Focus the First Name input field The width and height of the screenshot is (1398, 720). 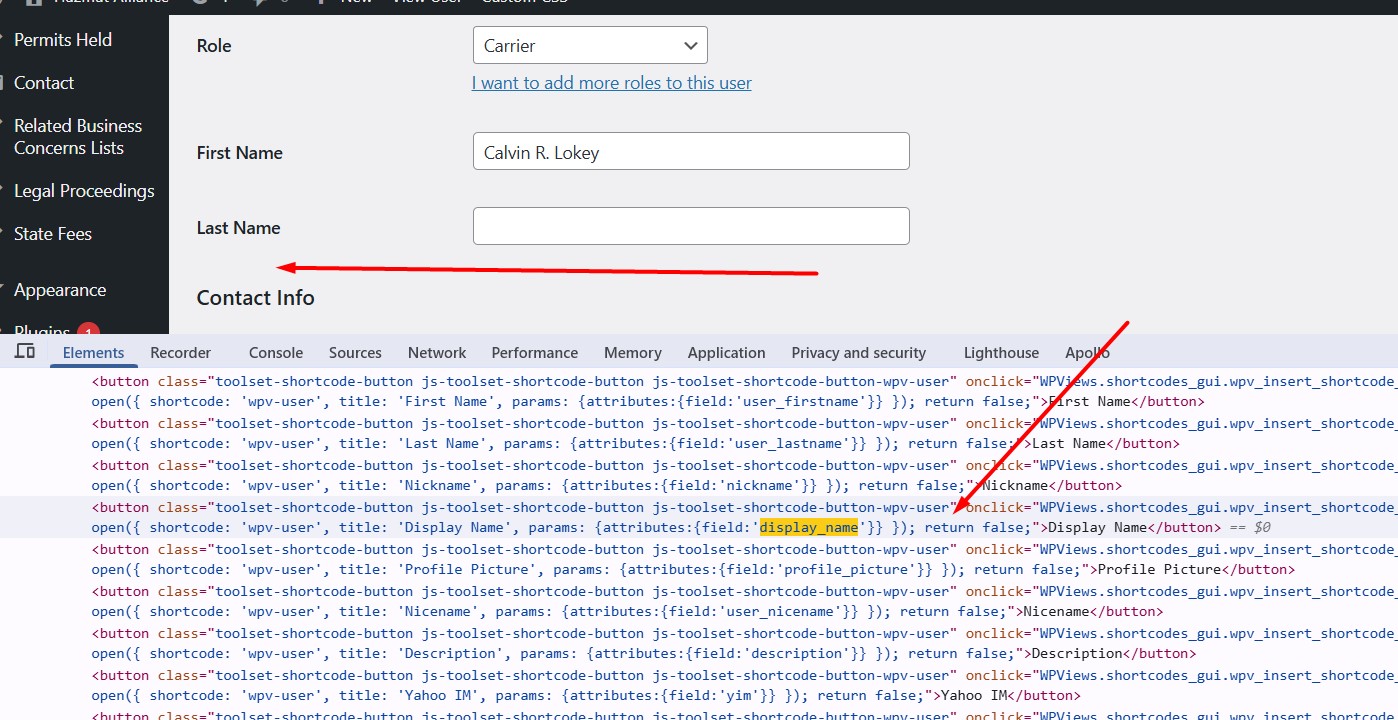(691, 151)
